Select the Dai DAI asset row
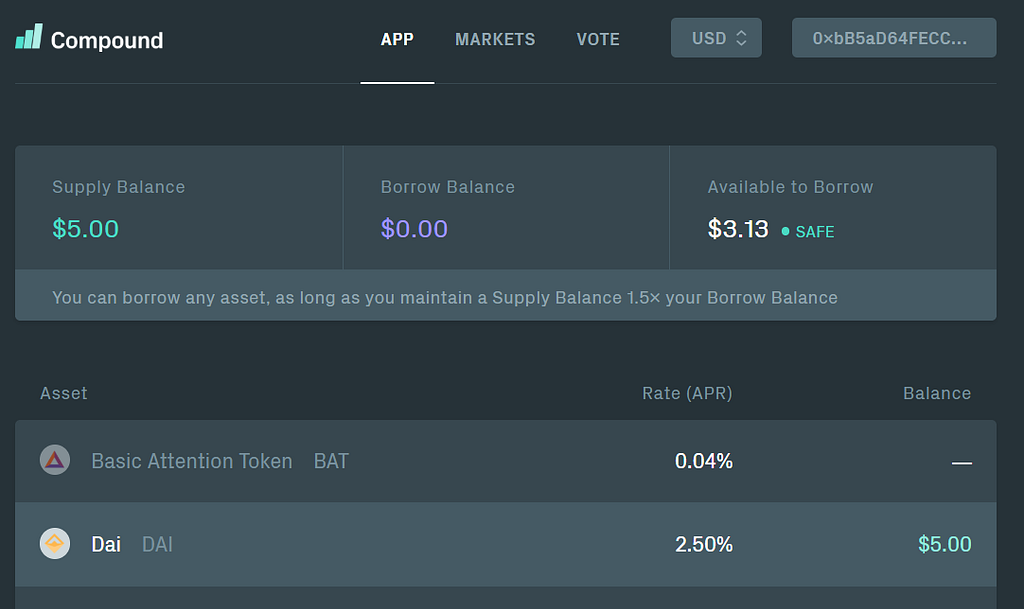The image size is (1024, 609). (x=505, y=544)
